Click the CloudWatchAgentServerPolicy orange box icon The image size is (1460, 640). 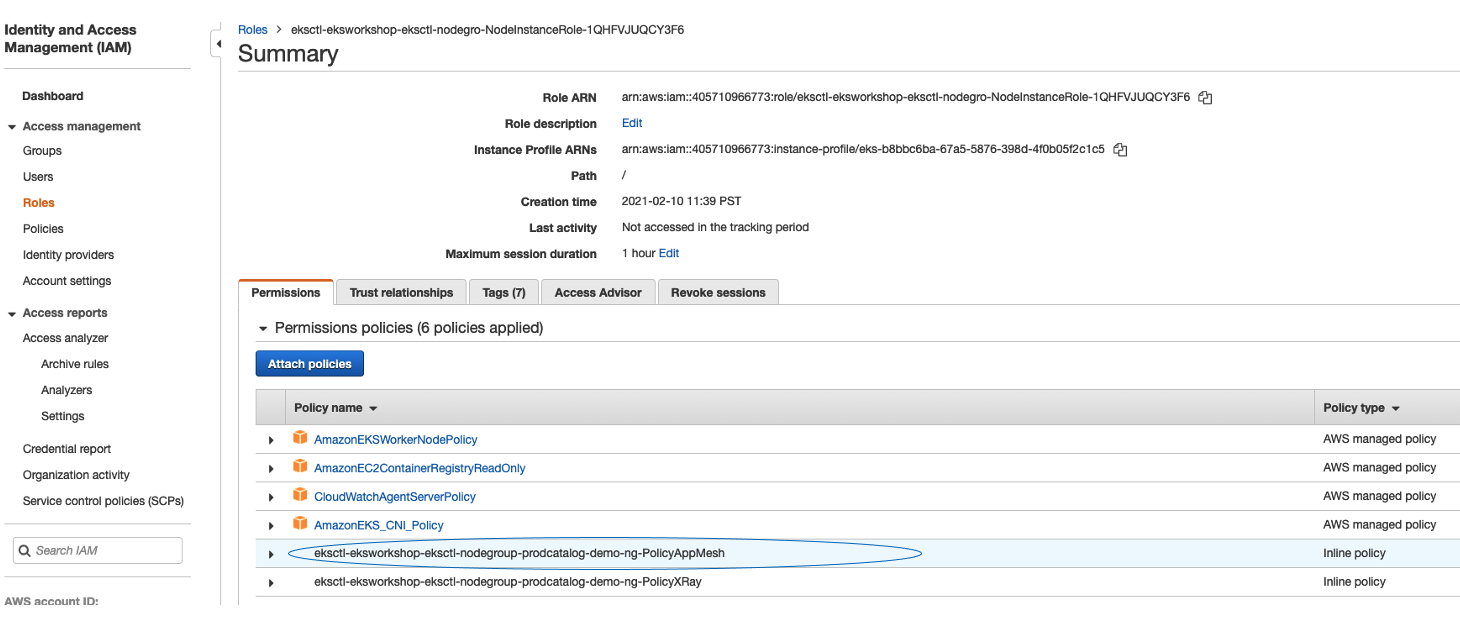300,495
